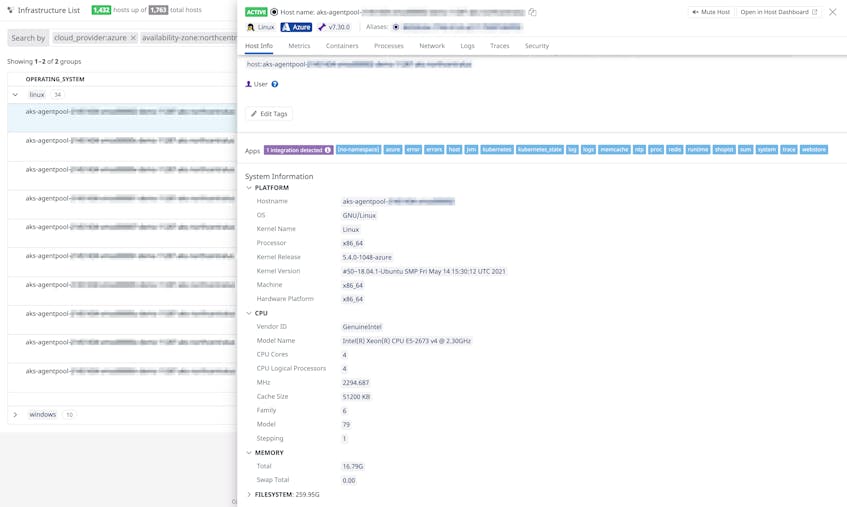Open the Network tab
Image resolution: width=847 pixels, height=507 pixels.
coord(432,46)
